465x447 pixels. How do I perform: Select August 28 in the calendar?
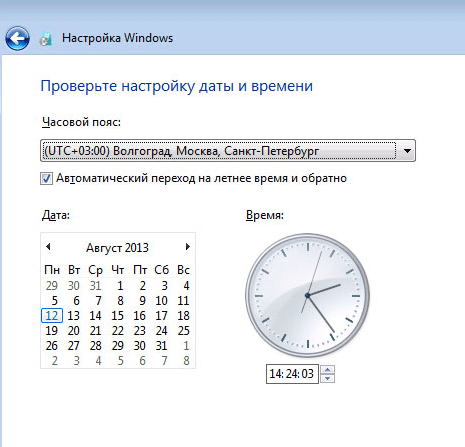tap(95, 346)
